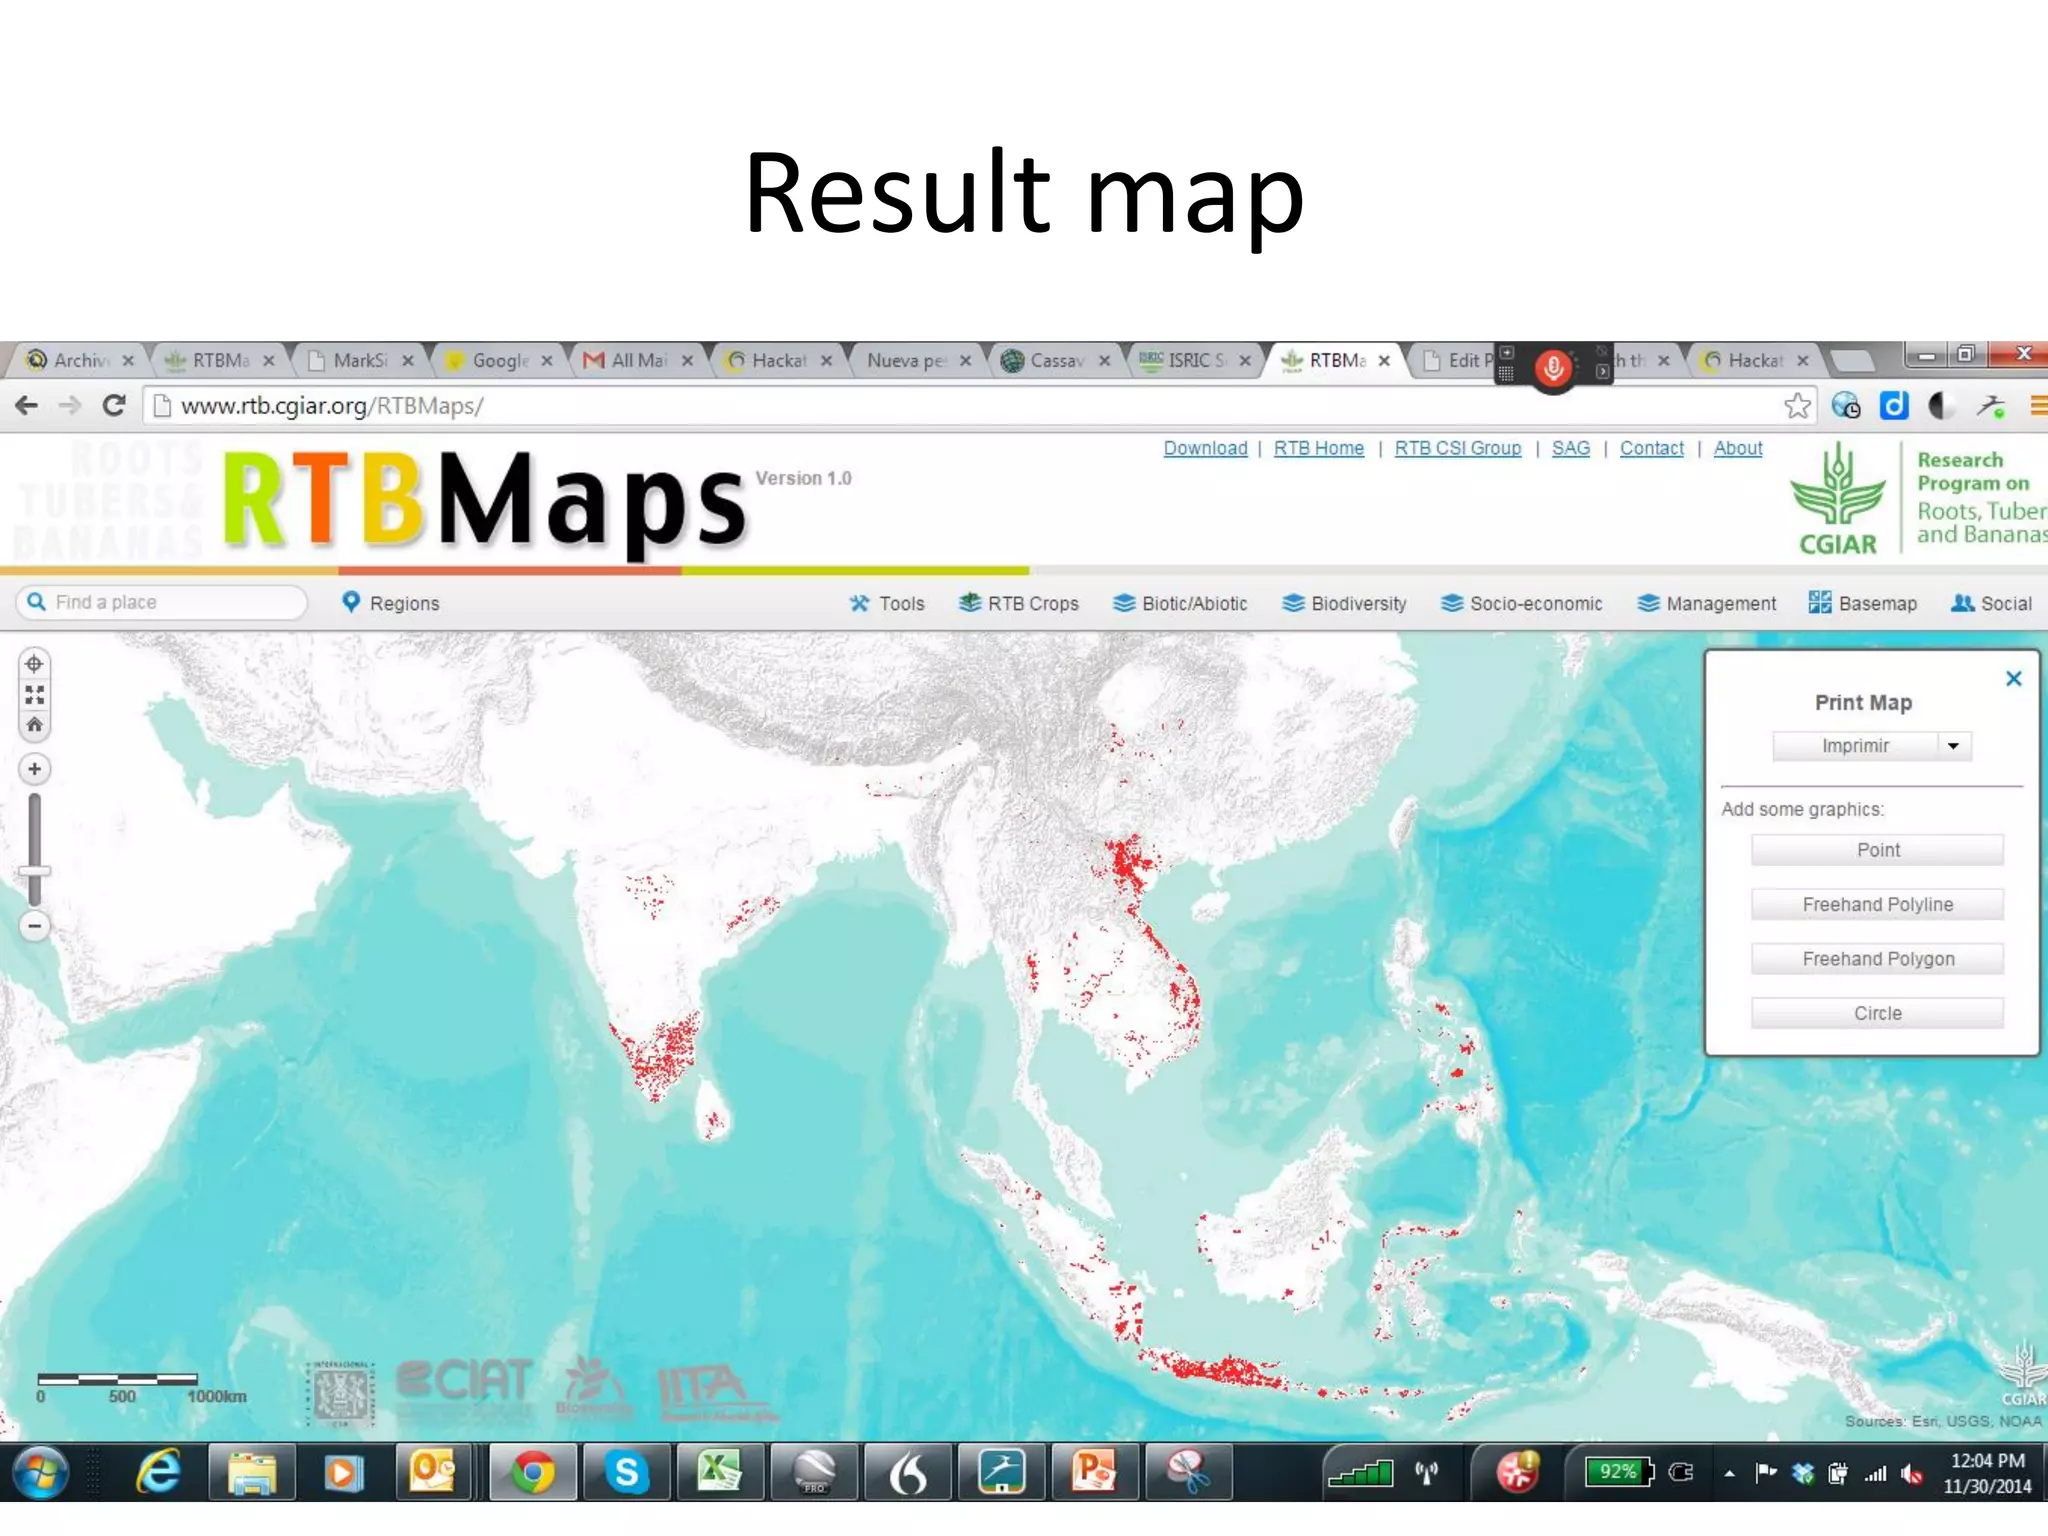Click the locate-me icon on the map
Image resolution: width=2048 pixels, height=1536 pixels.
click(34, 664)
